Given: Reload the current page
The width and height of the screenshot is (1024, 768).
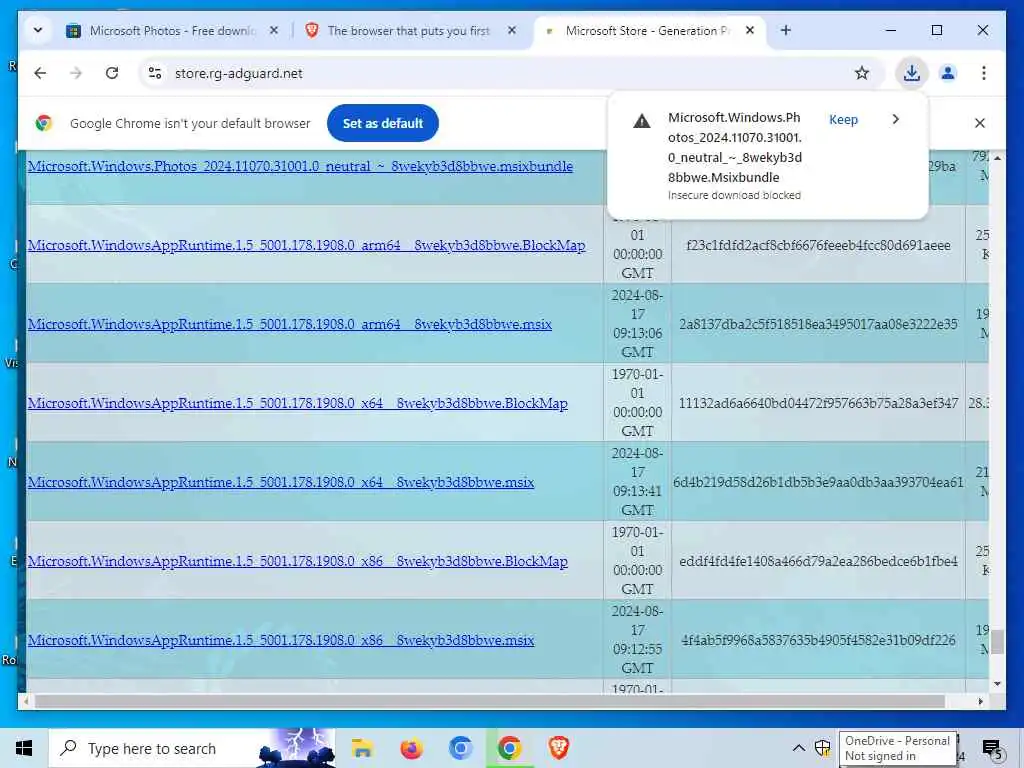Looking at the screenshot, I should click(x=112, y=73).
